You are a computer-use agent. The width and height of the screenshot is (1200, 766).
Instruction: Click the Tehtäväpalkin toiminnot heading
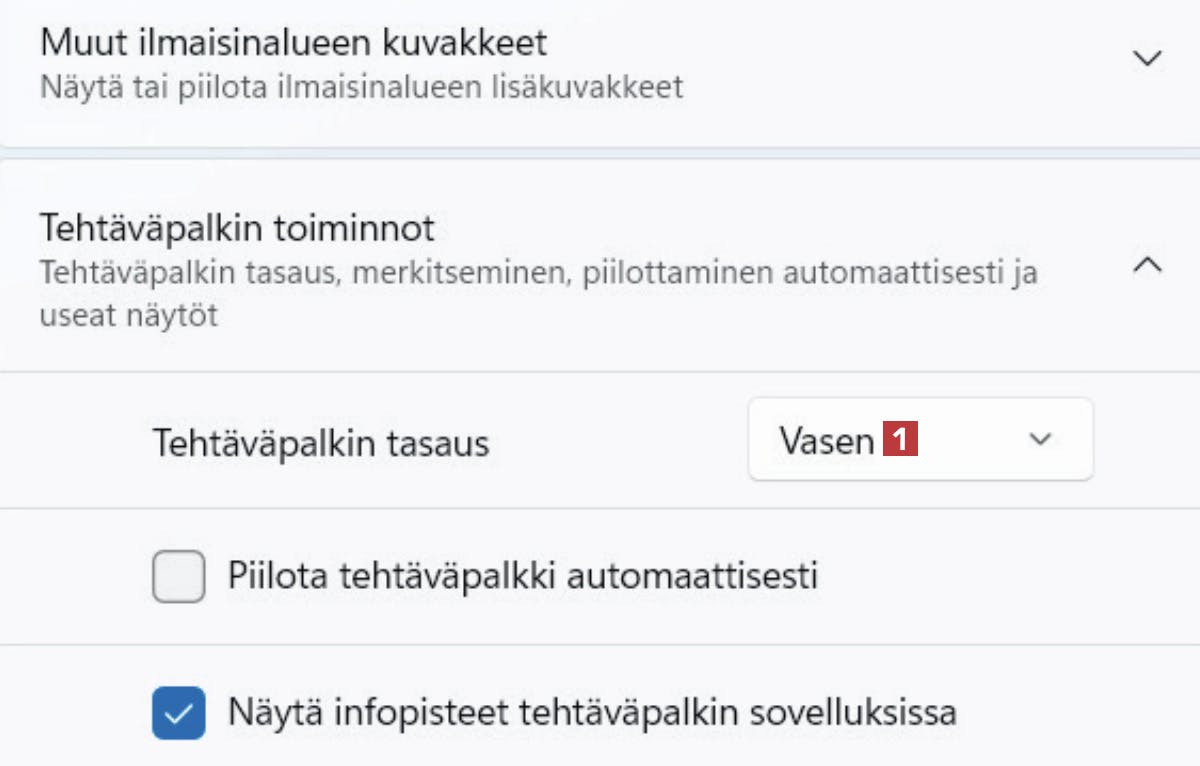(237, 229)
